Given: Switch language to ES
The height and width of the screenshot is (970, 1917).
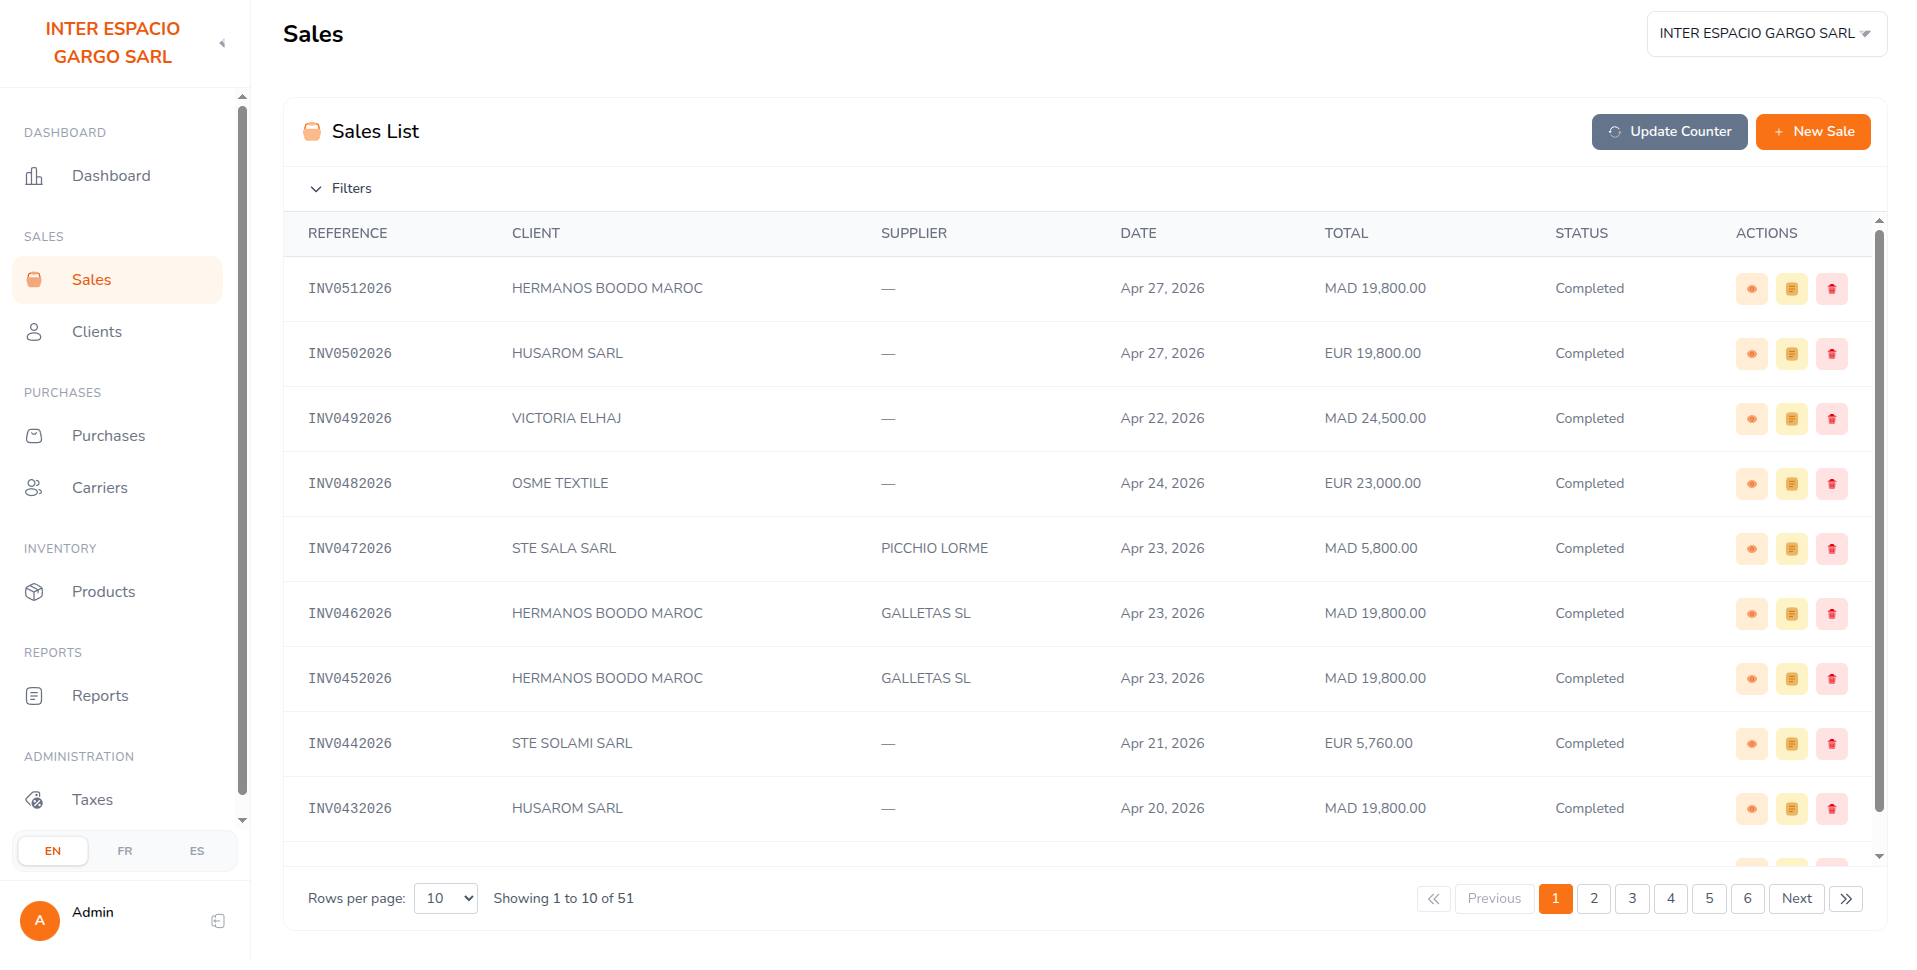Looking at the screenshot, I should coord(197,851).
